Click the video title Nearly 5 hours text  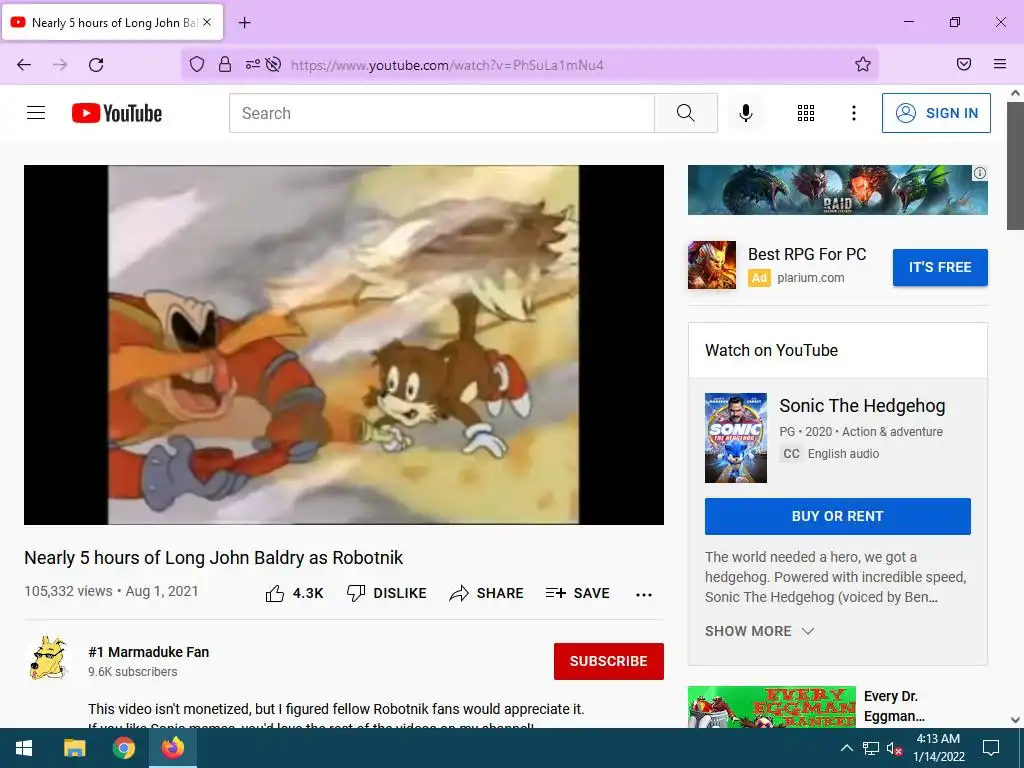point(214,558)
